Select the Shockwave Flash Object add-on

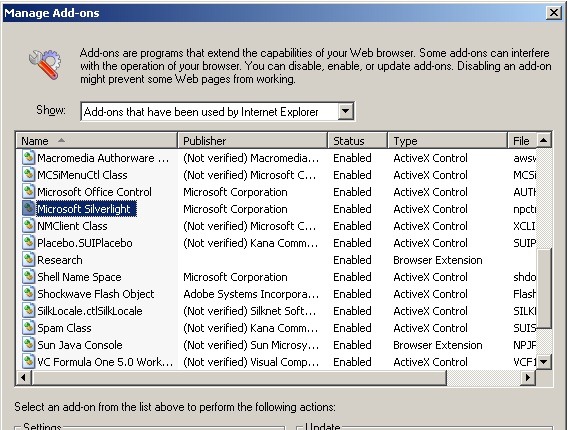(x=96, y=294)
